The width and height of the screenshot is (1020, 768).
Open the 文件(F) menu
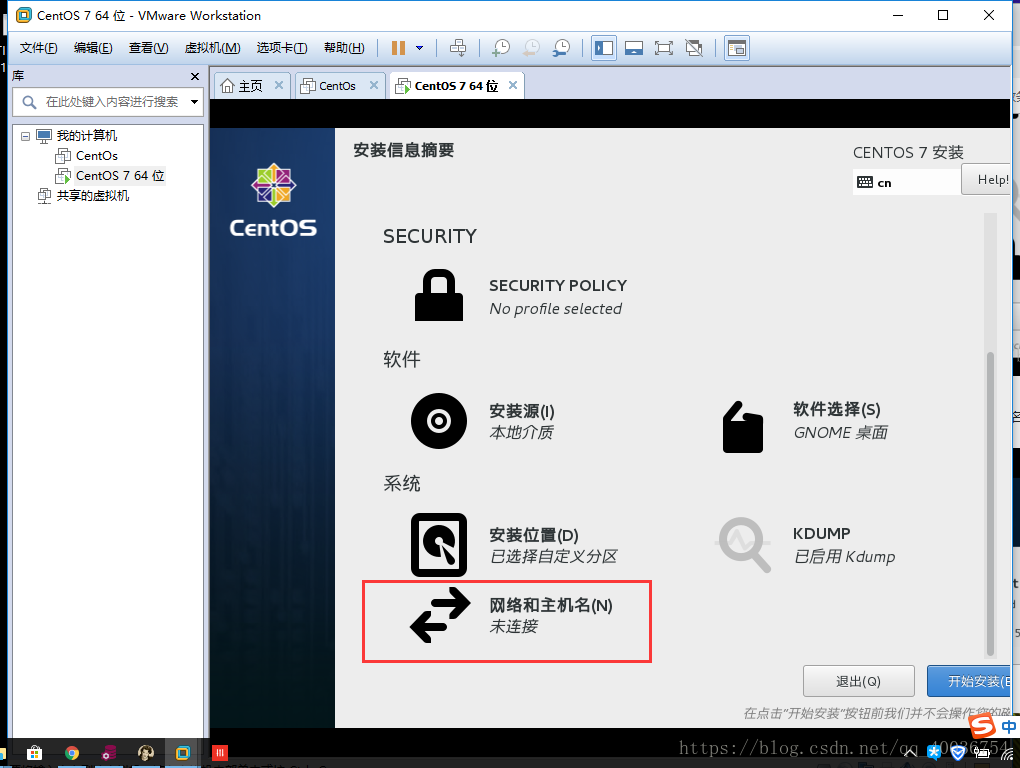(38, 48)
